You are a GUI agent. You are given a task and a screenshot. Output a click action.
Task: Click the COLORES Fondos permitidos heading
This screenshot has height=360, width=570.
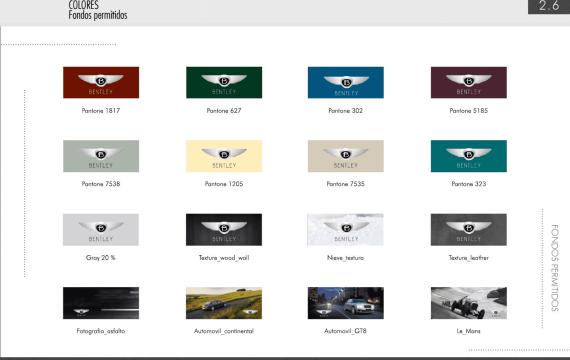[x=98, y=10]
